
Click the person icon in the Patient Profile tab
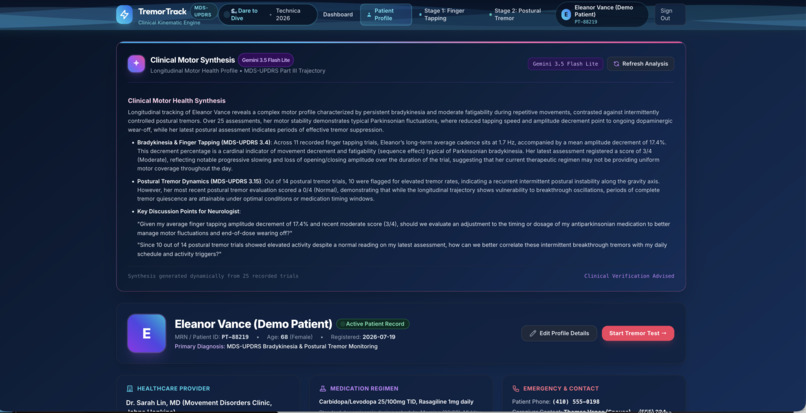[x=369, y=14]
